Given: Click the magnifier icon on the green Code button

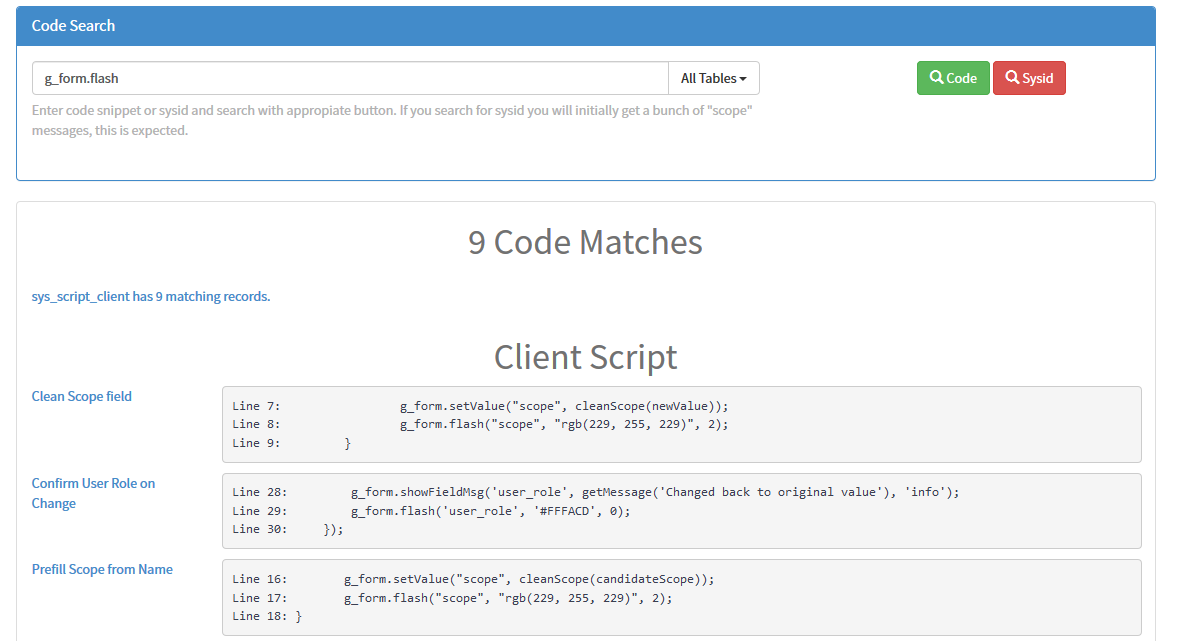Looking at the screenshot, I should click(936, 77).
